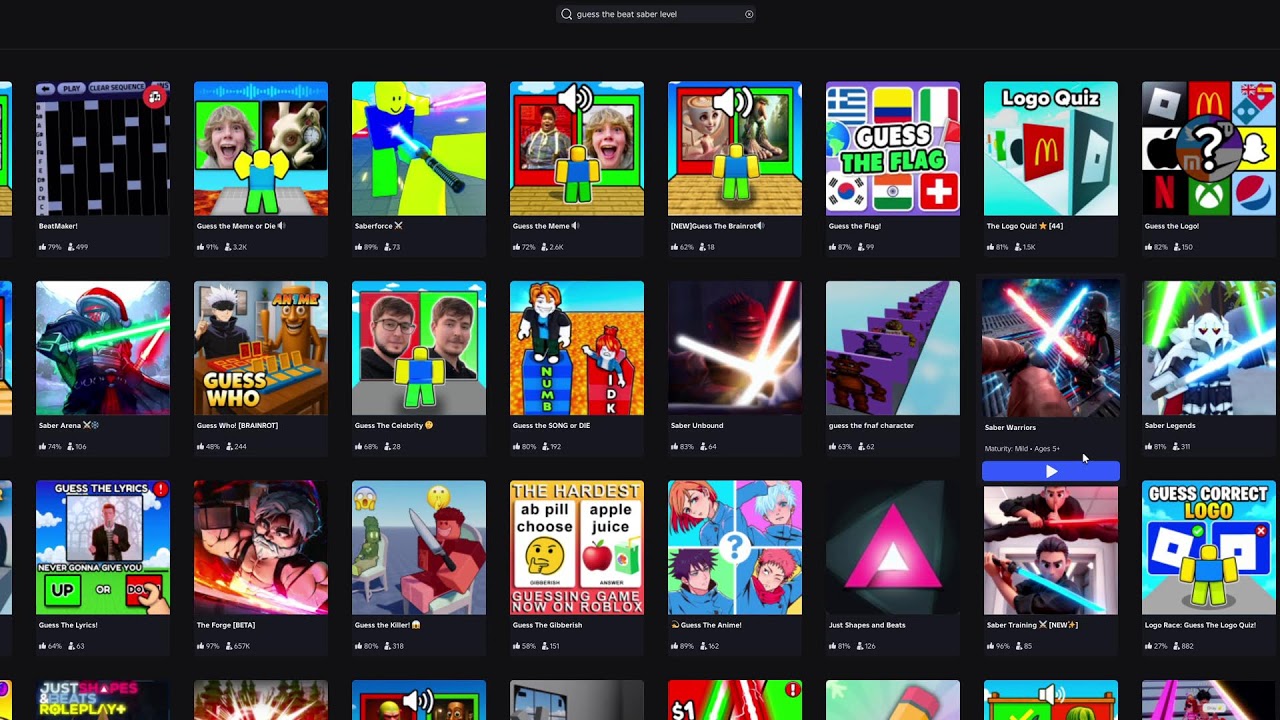Click the "Saber Warriors" title text
The image size is (1280, 720).
[1010, 428]
